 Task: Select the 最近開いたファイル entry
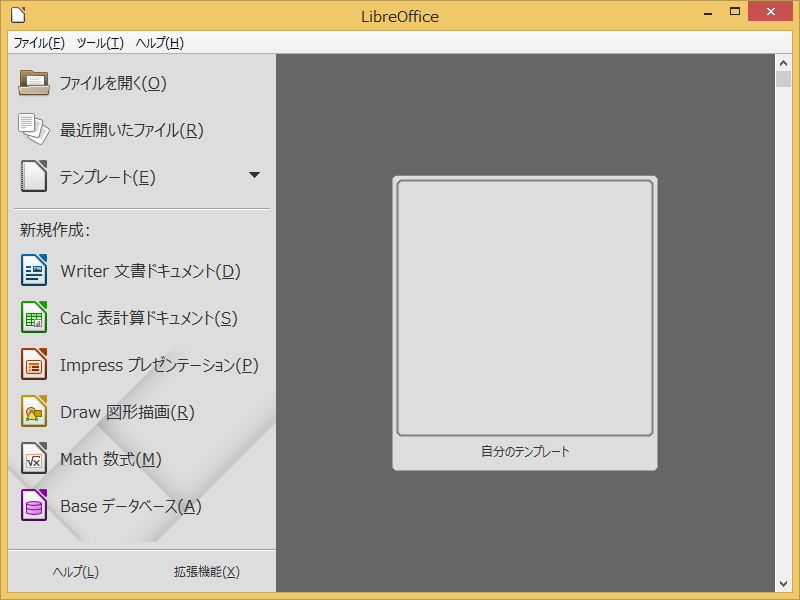click(140, 129)
